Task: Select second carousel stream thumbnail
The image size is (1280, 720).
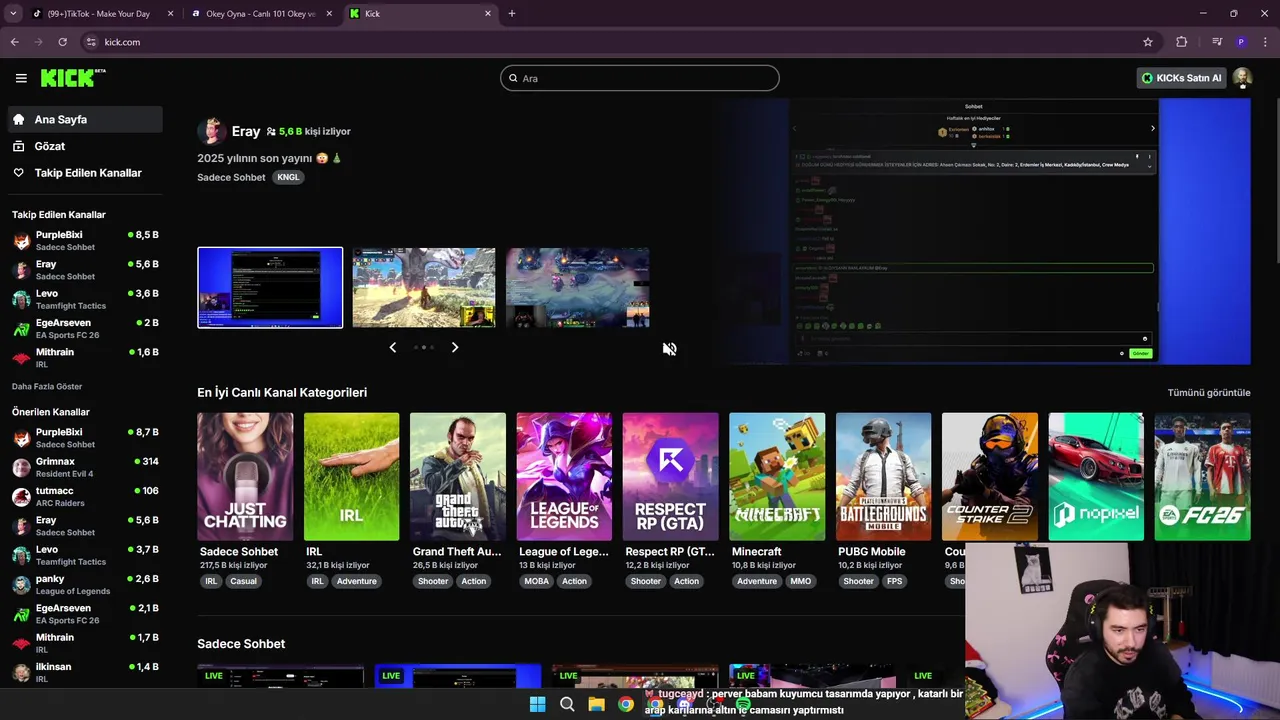Action: (424, 288)
